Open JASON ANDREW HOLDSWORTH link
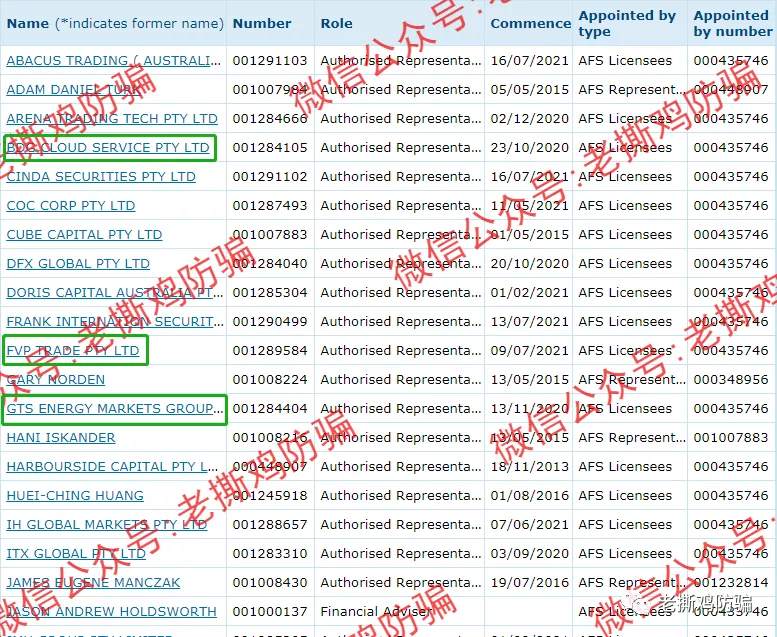The width and height of the screenshot is (777, 637). pos(111,612)
